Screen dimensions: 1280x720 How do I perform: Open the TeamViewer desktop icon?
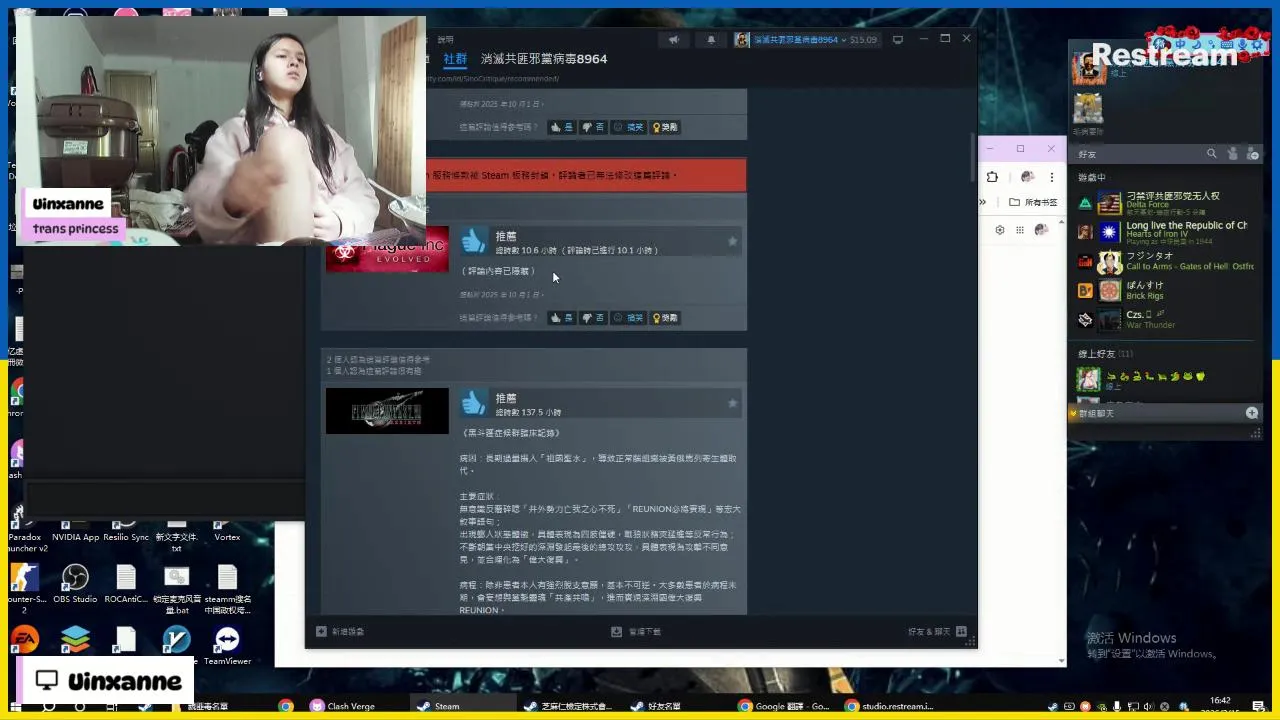point(227,646)
